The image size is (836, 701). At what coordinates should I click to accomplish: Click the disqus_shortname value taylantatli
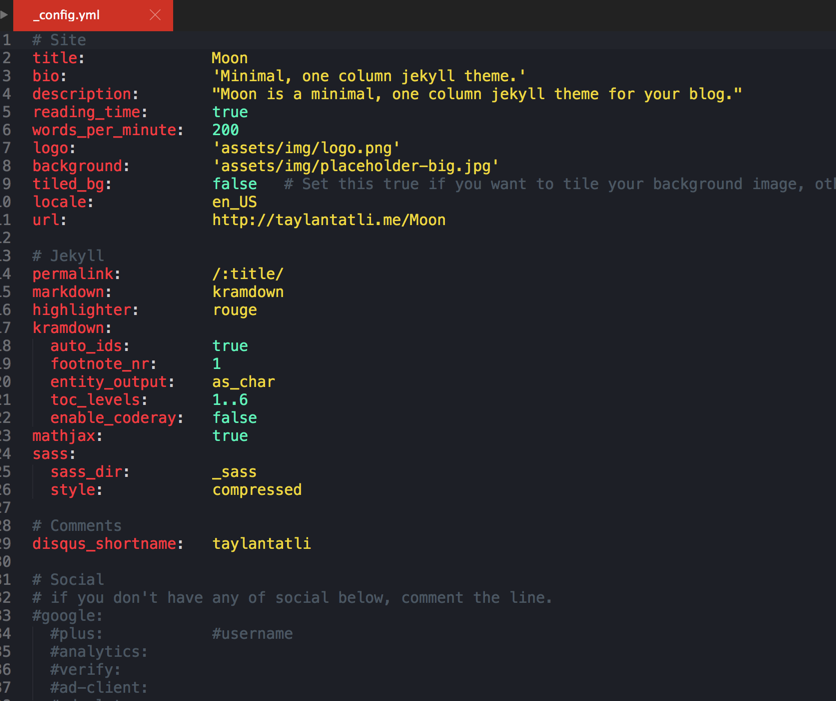261,544
